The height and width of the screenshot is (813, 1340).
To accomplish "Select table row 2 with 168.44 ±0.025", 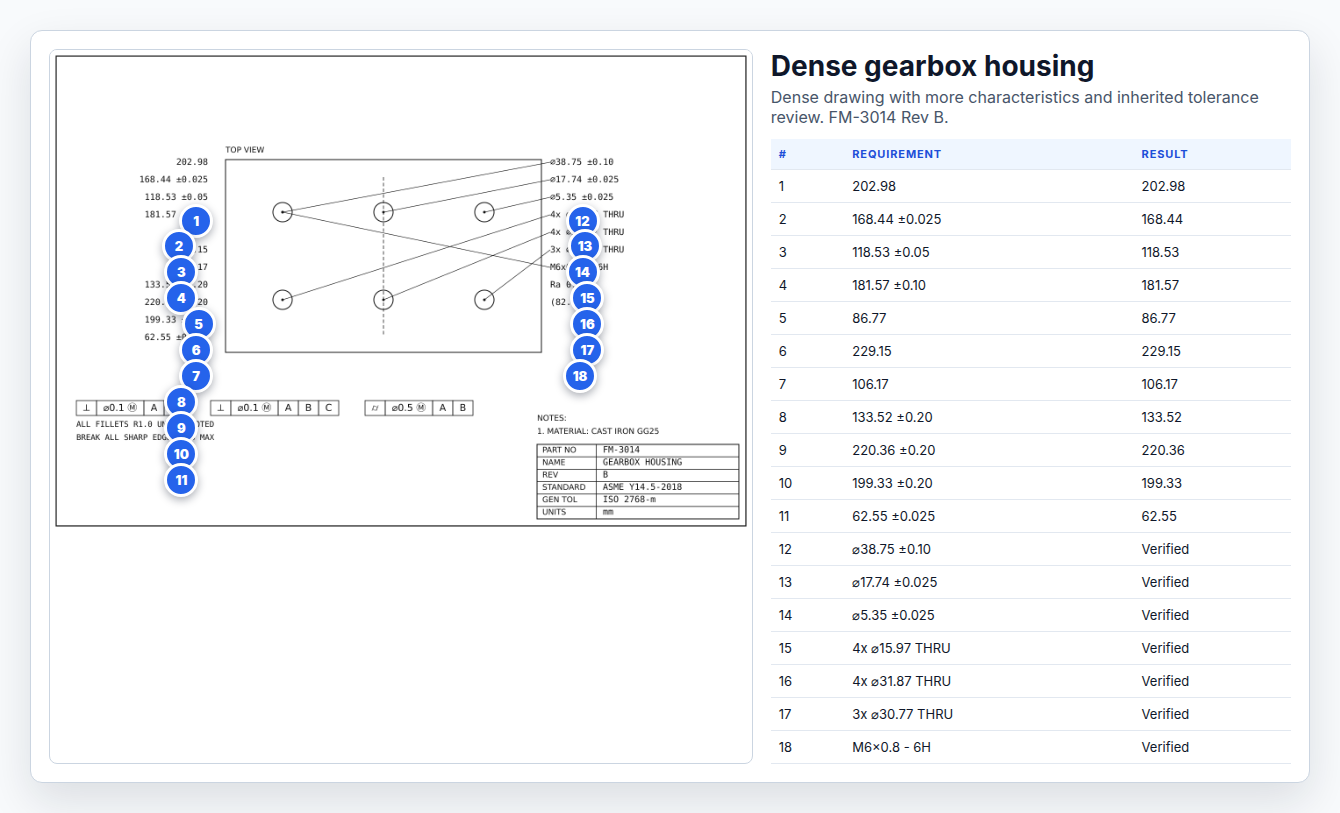I will click(x=1030, y=219).
